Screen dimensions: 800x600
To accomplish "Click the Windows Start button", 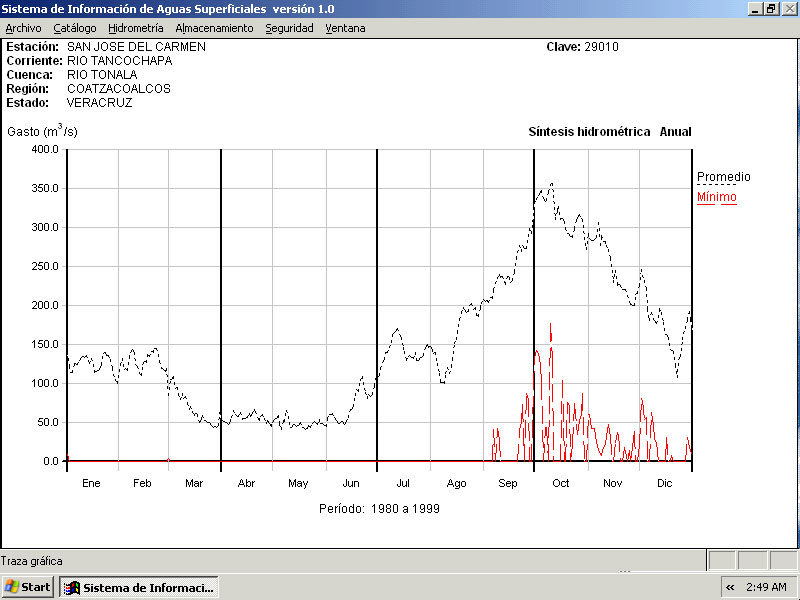I will tap(28, 587).
